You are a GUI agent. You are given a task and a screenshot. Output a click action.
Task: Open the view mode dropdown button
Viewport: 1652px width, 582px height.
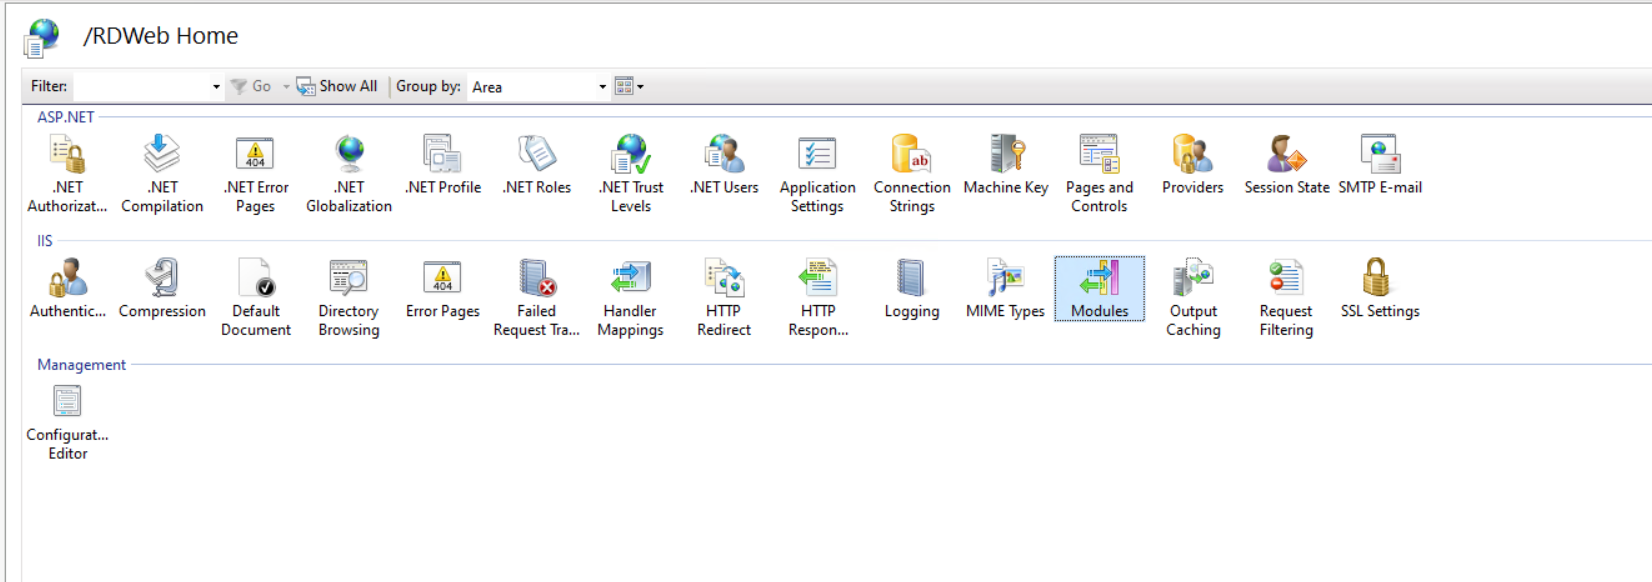[x=629, y=87]
